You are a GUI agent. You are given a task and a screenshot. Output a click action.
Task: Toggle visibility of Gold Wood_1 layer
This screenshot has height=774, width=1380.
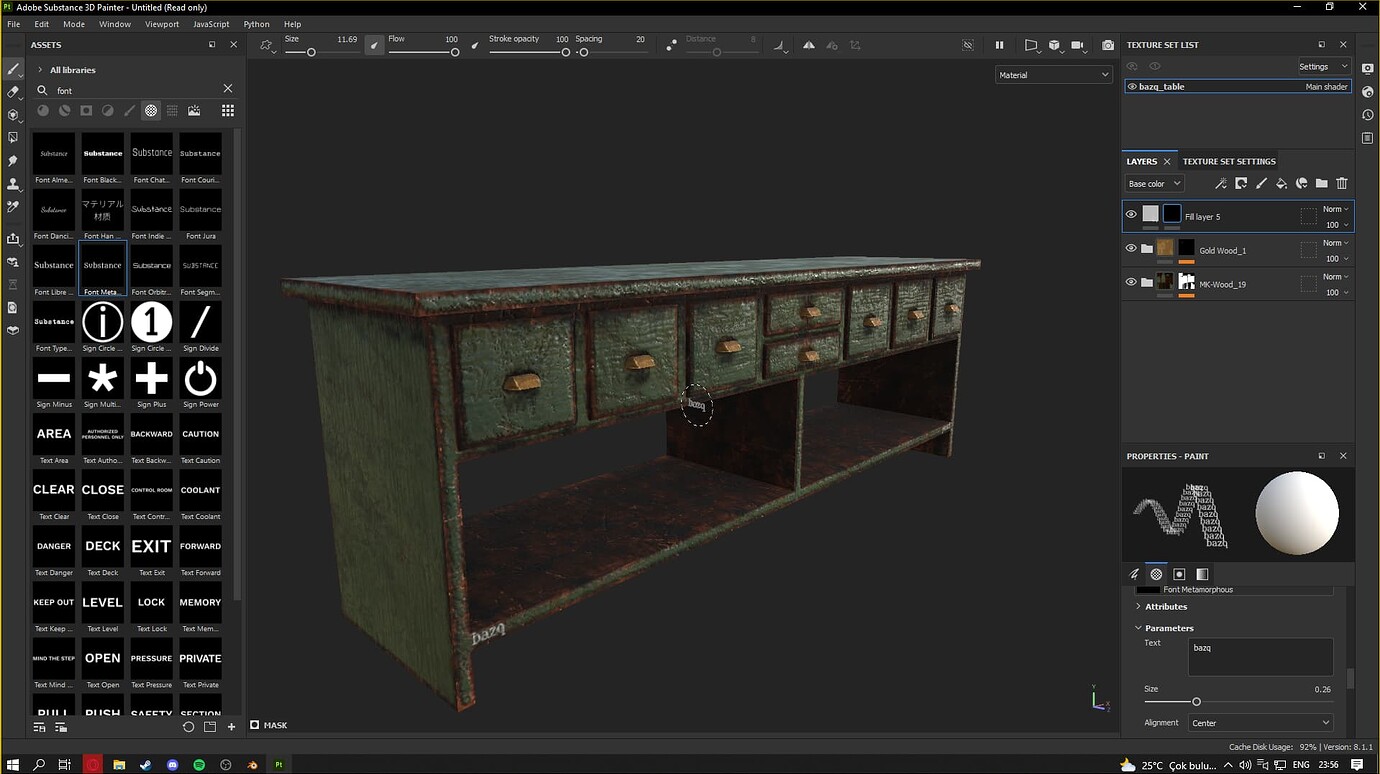pyautogui.click(x=1131, y=248)
